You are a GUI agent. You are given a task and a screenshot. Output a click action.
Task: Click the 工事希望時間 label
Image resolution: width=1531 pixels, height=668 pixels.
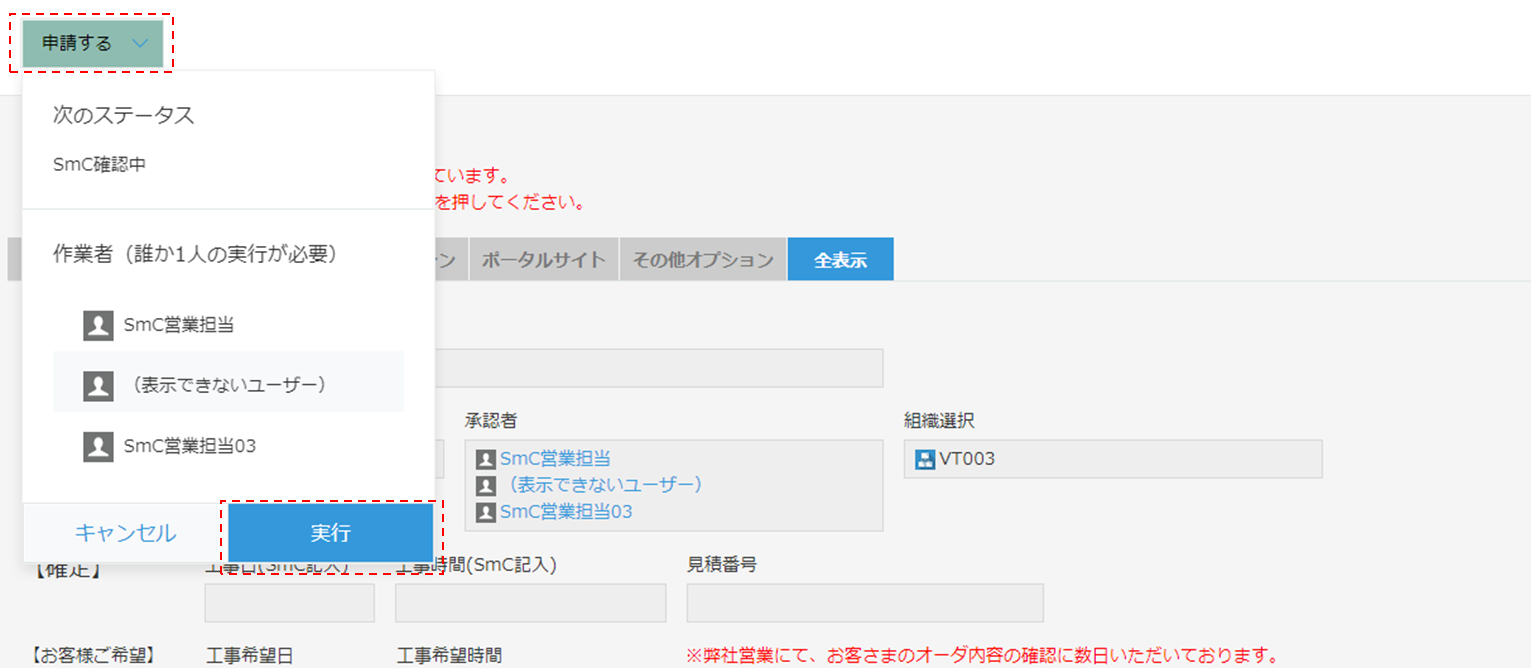(x=449, y=656)
